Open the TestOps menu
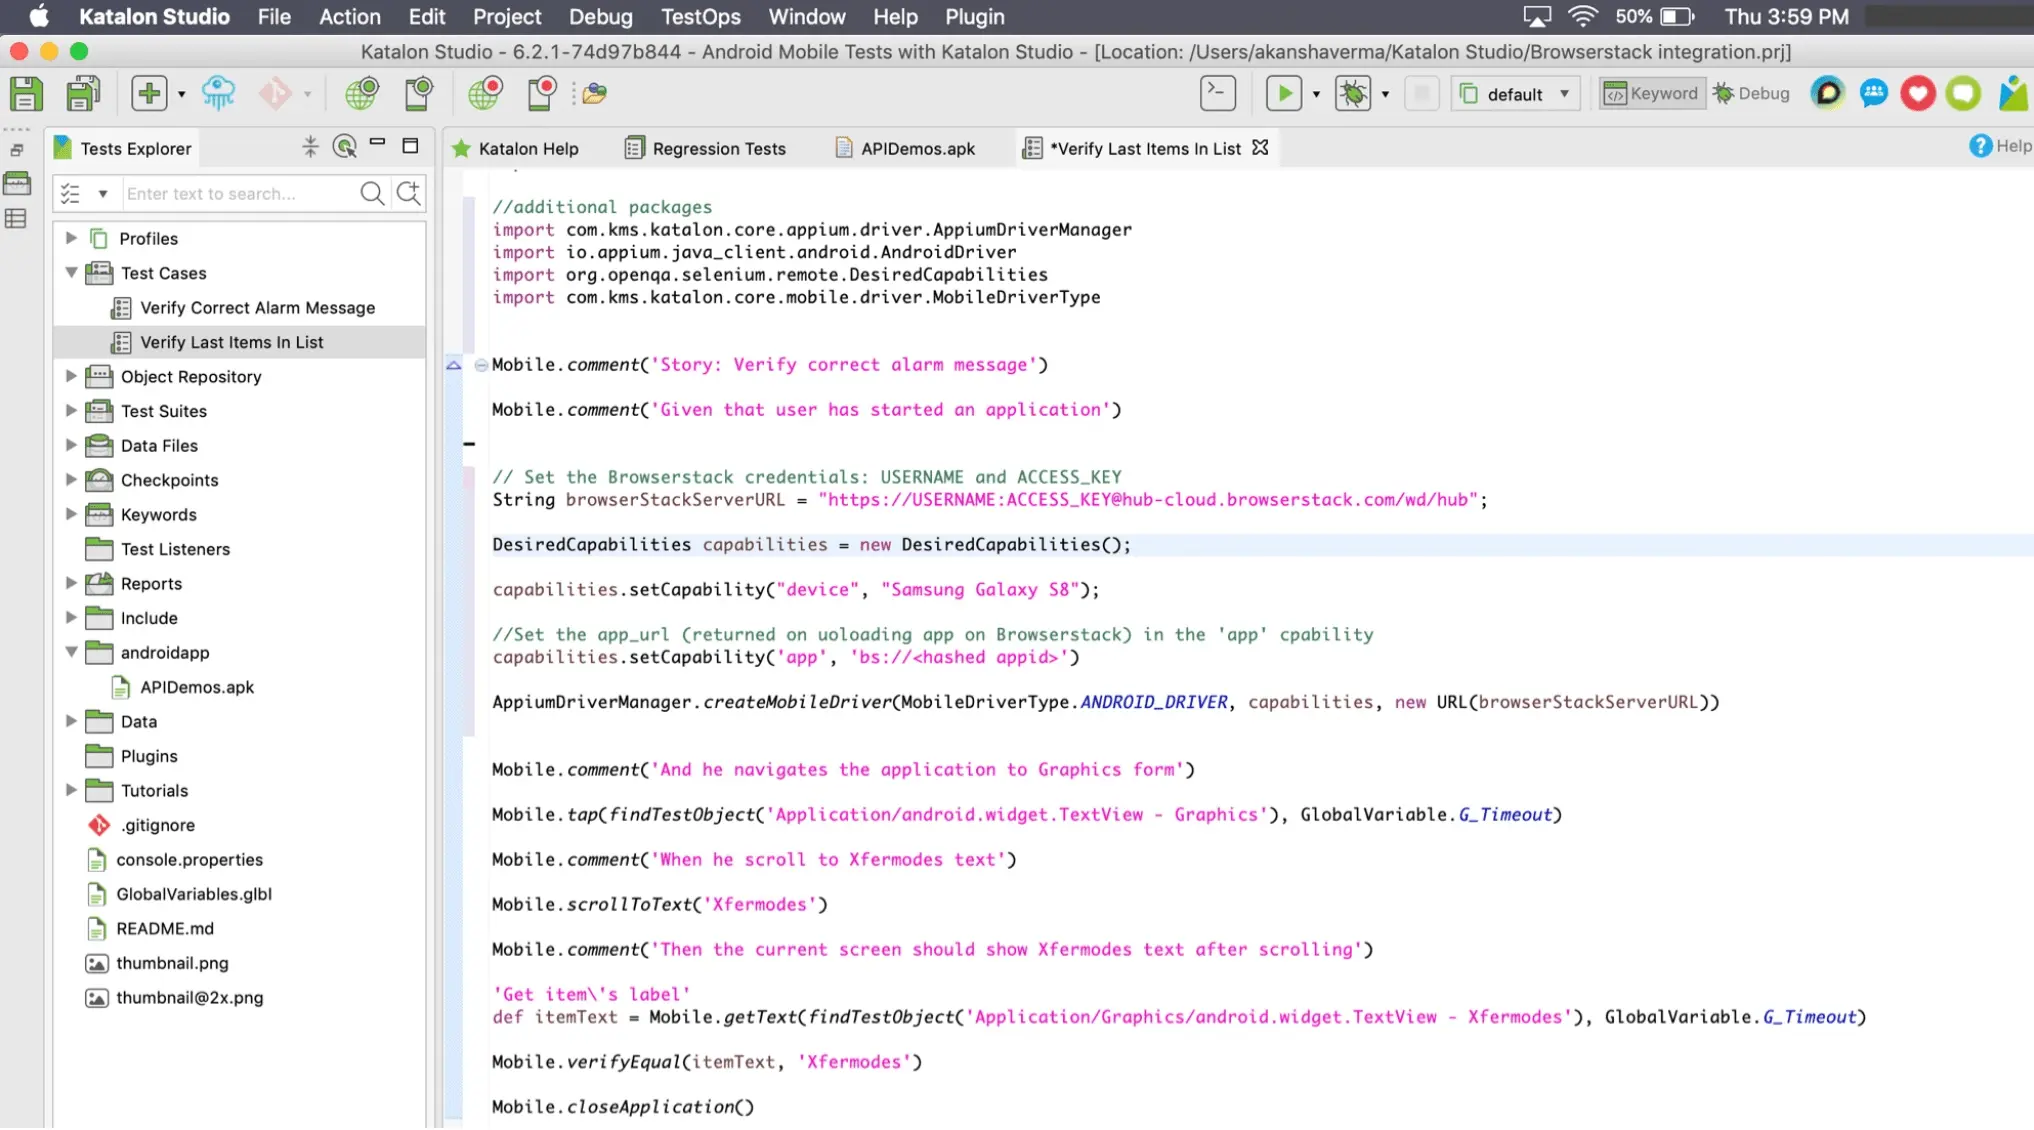This screenshot has width=2034, height=1130. pos(700,17)
